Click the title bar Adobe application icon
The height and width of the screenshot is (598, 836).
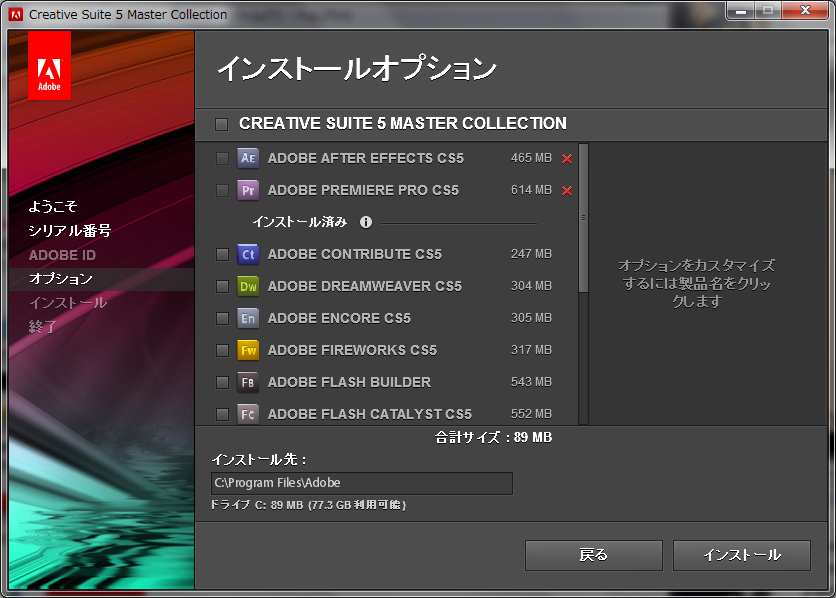point(16,15)
